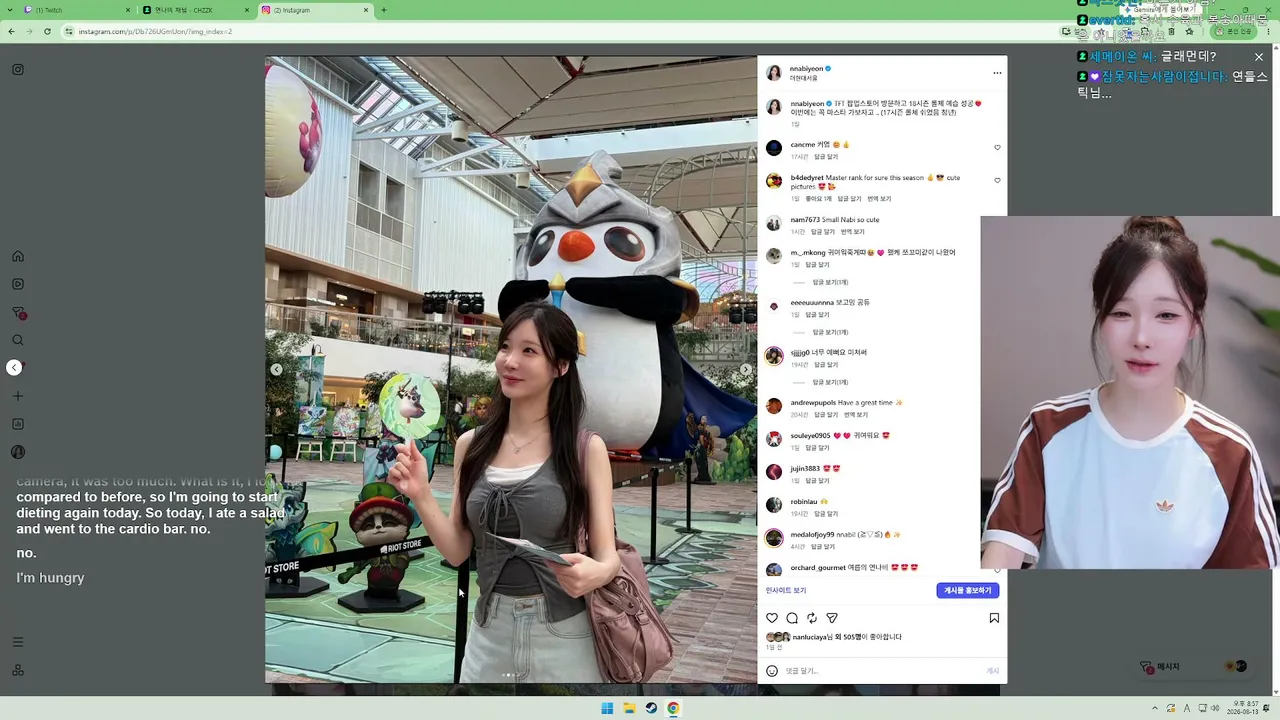Screen dimensions: 1280x720
Task: Like the post with the heart icon
Action: coord(772,618)
